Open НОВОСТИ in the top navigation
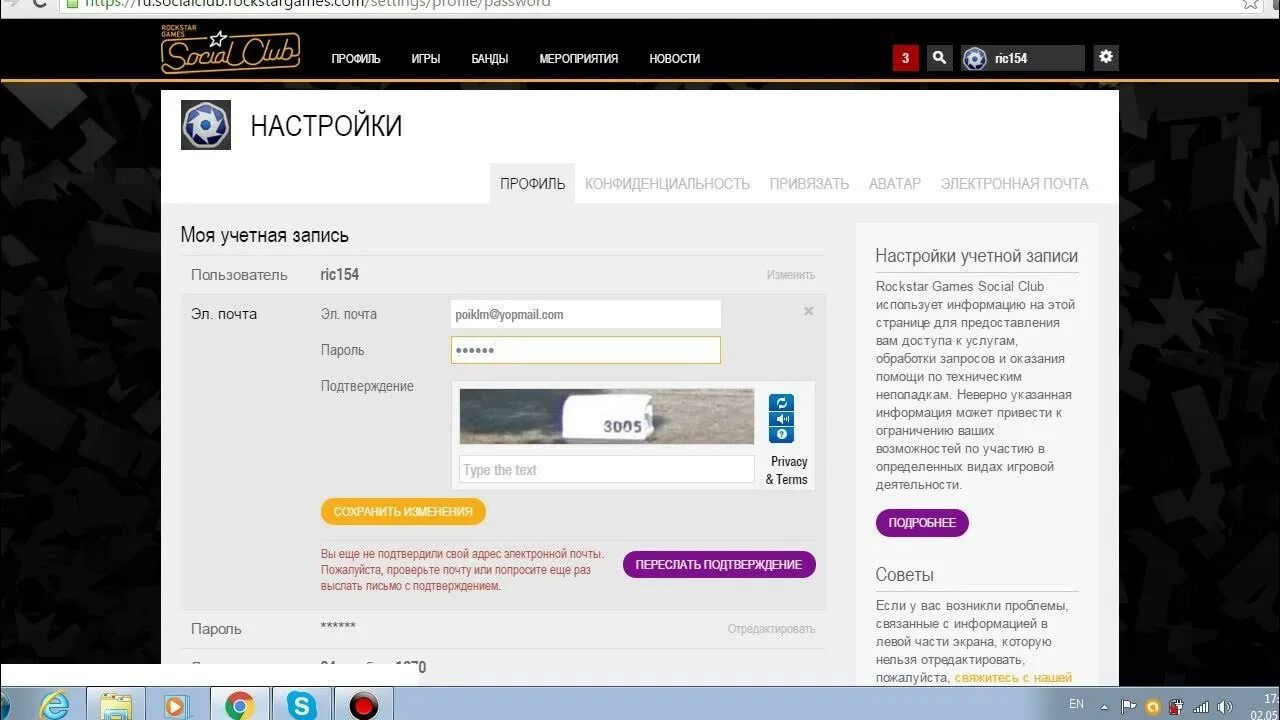1280x720 pixels. coord(675,59)
